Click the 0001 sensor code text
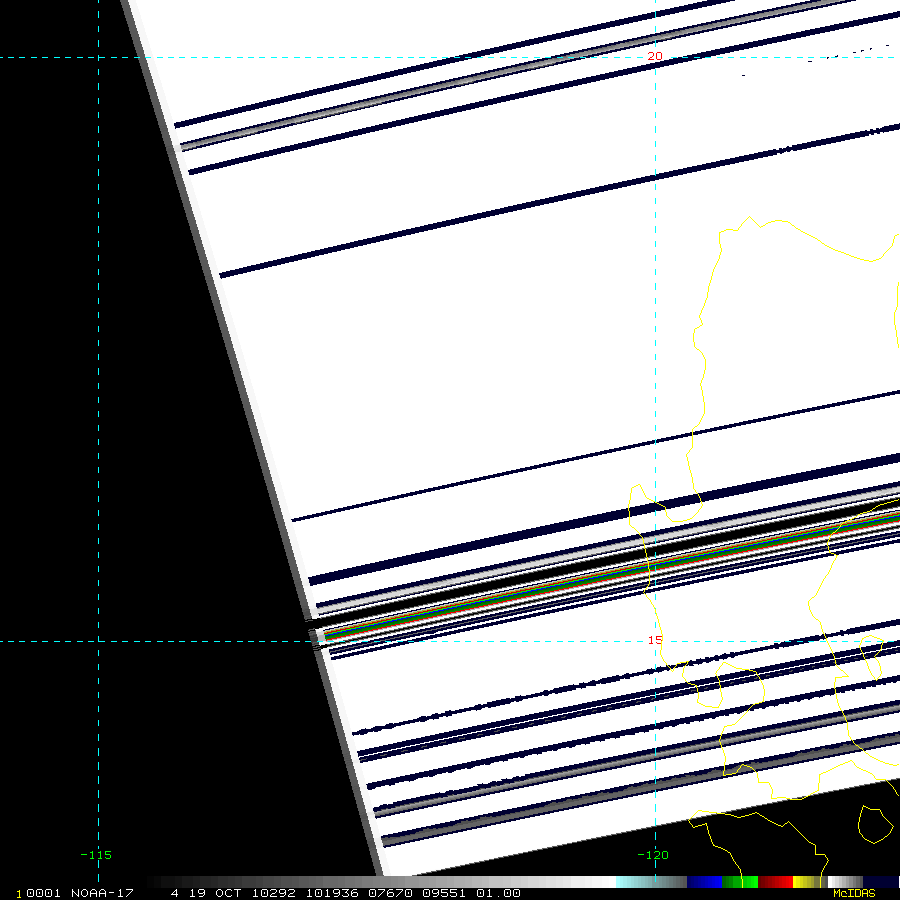This screenshot has height=900, width=900. click(x=44, y=894)
